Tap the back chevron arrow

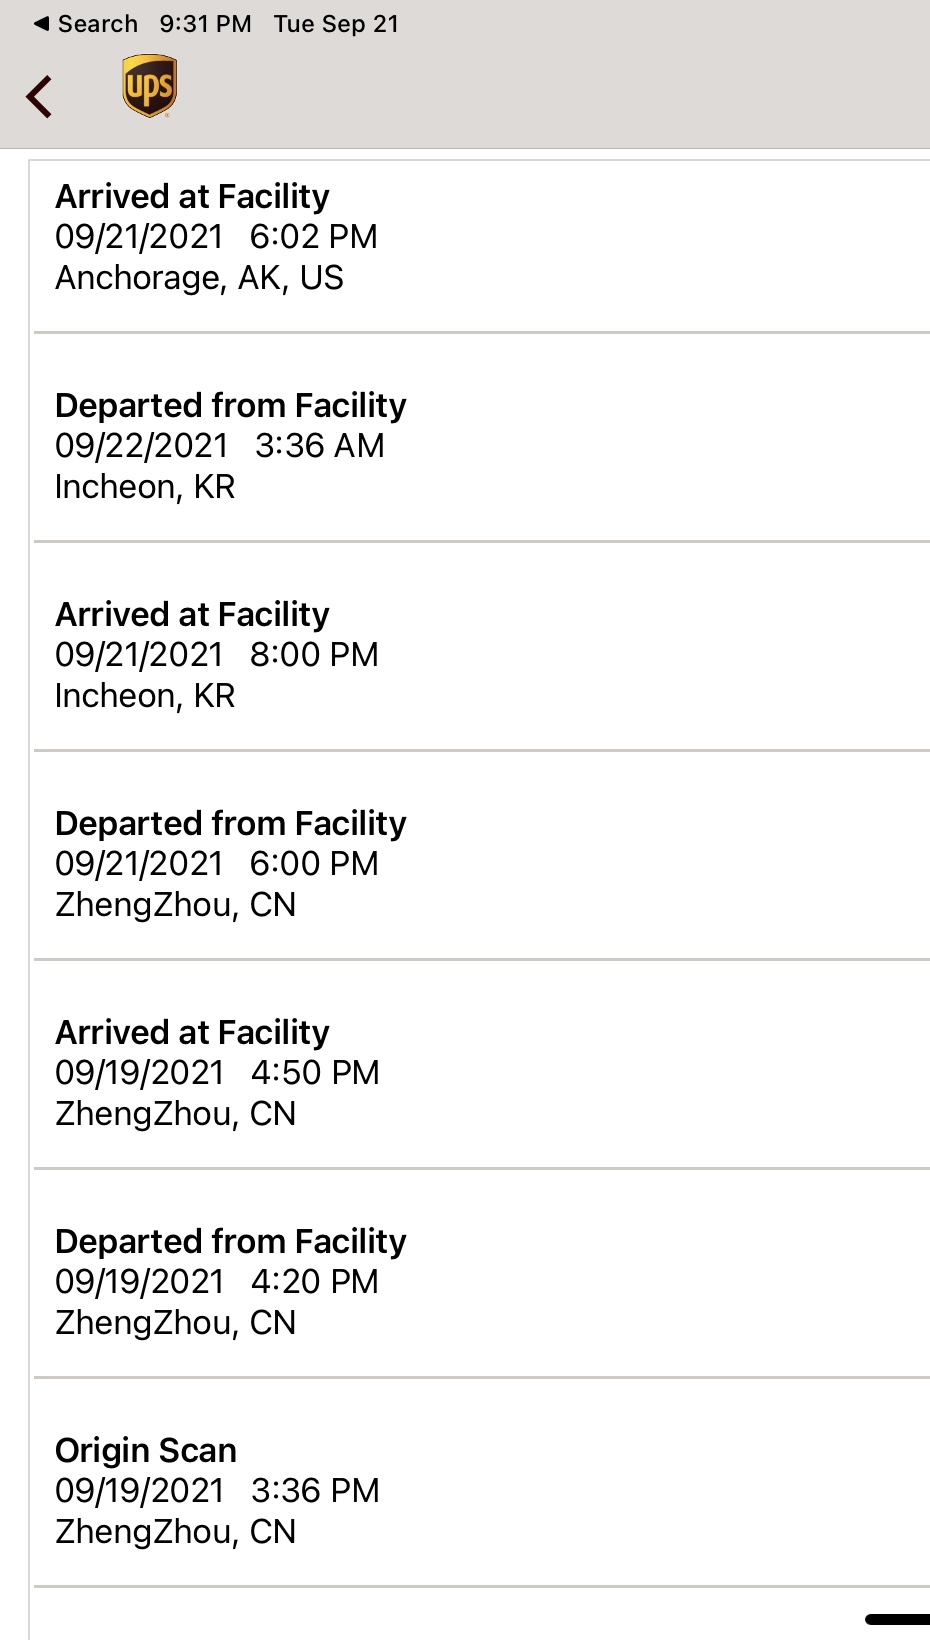(x=40, y=97)
